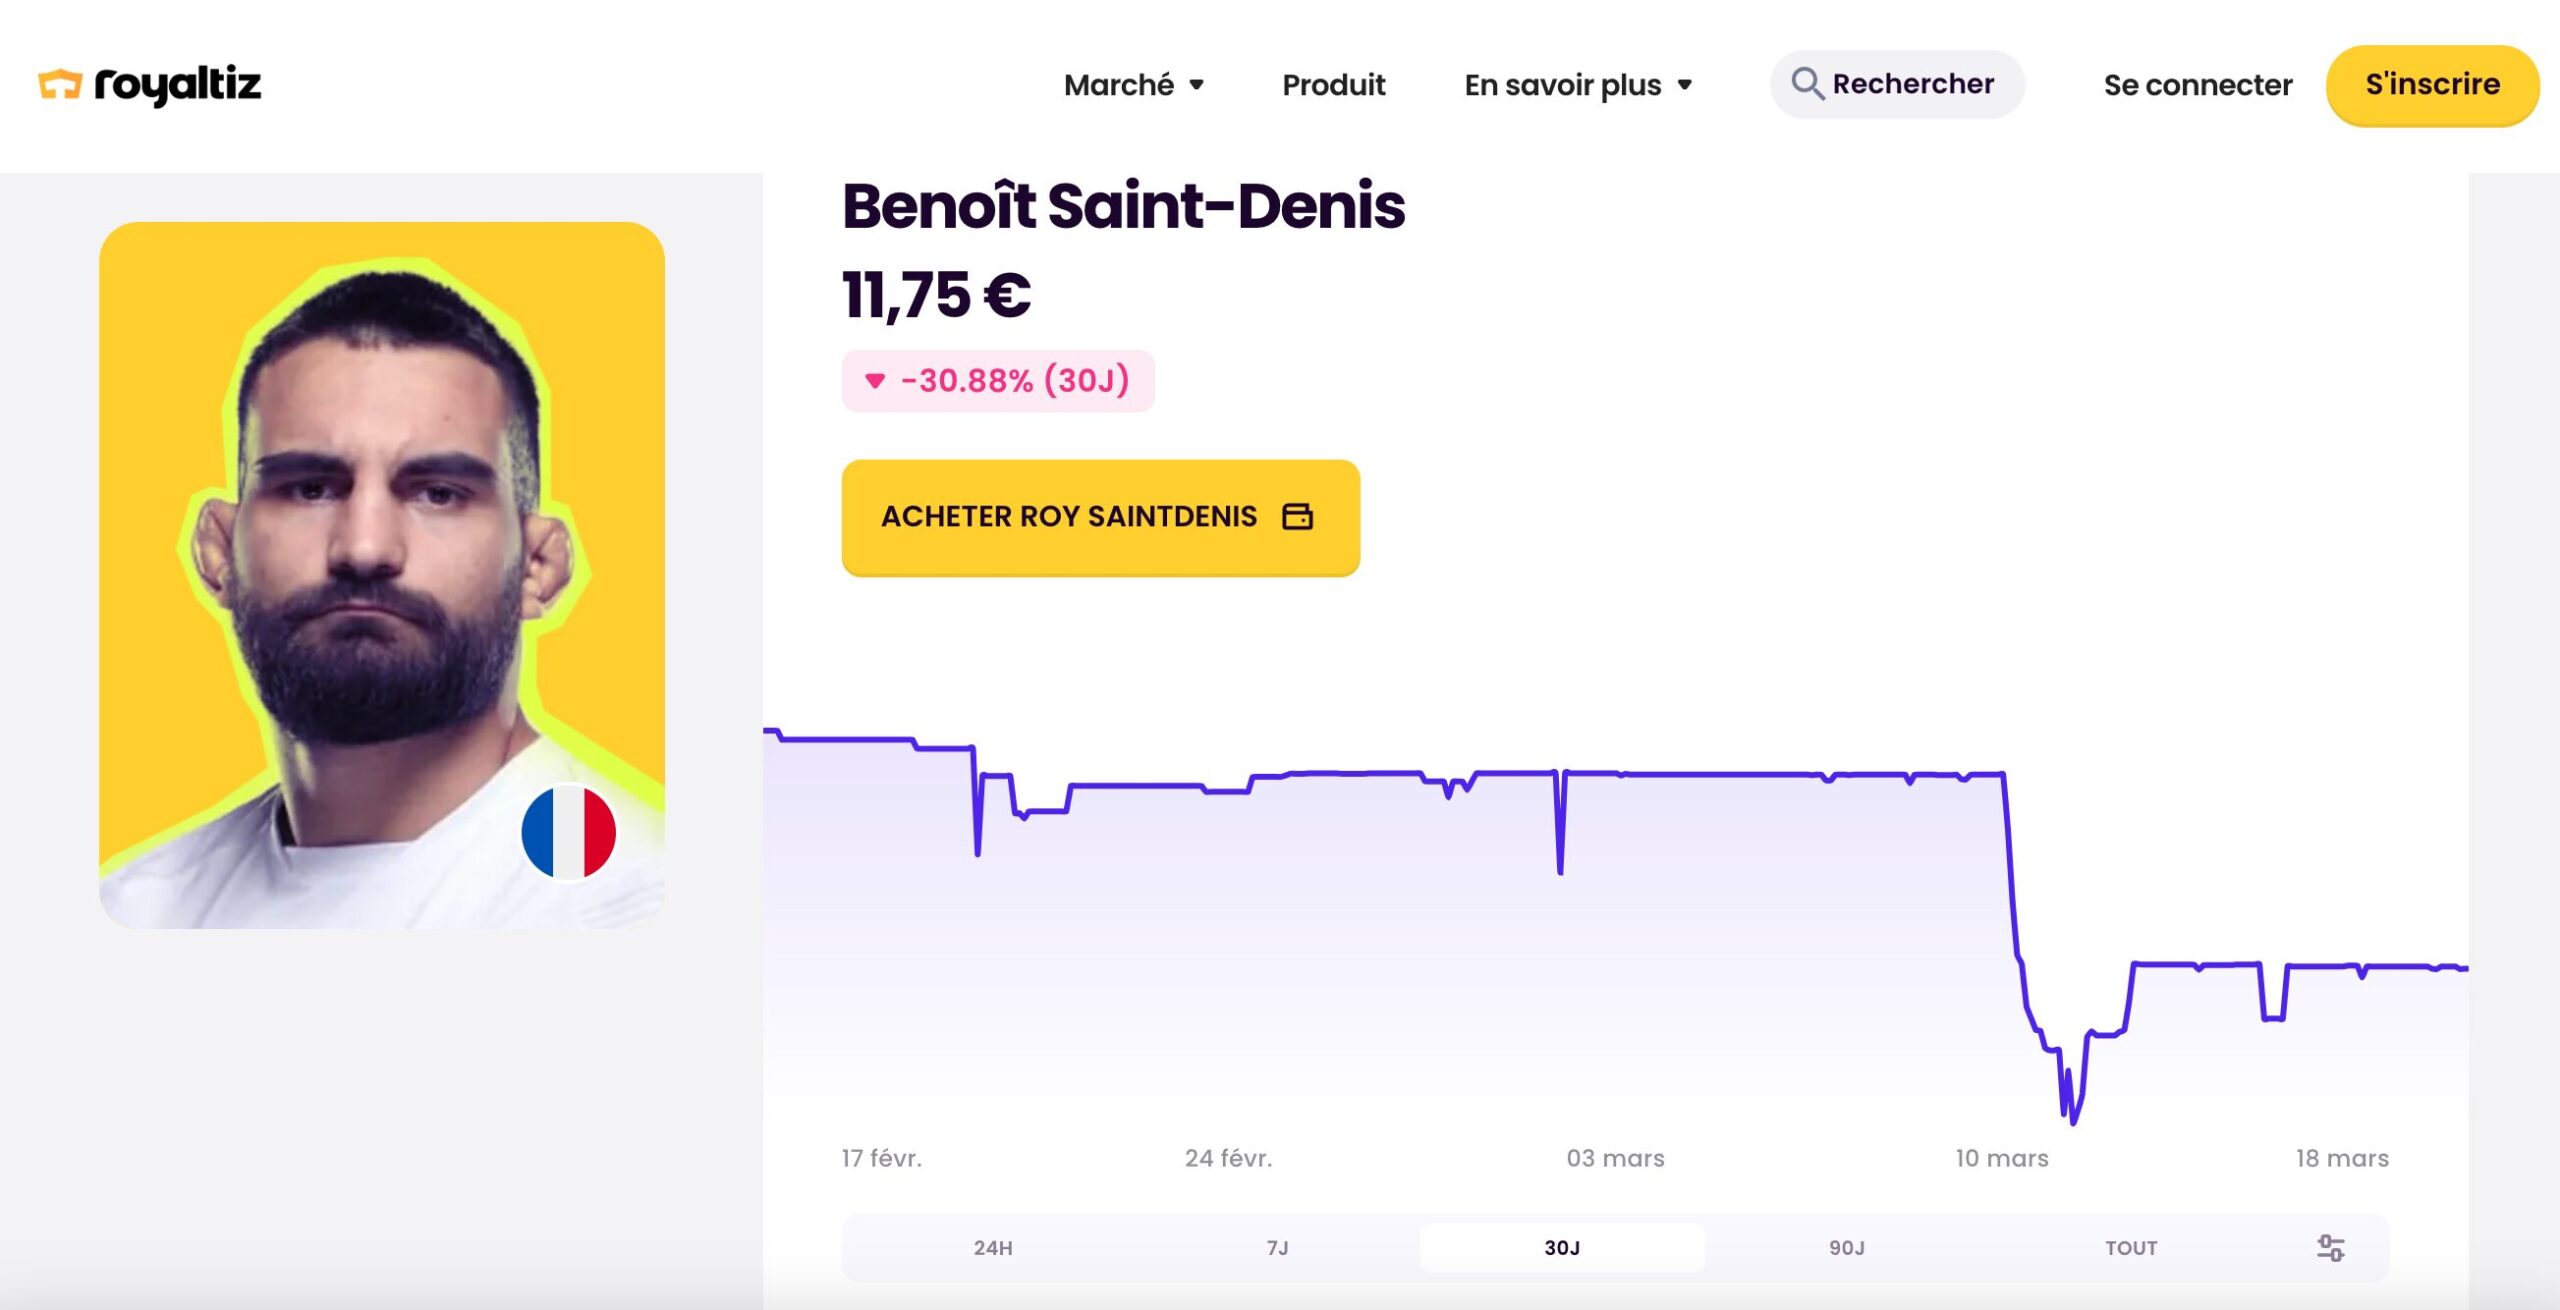Viewport: 2560px width, 1310px height.
Task: Select the 30J time range tab
Action: [x=1562, y=1248]
